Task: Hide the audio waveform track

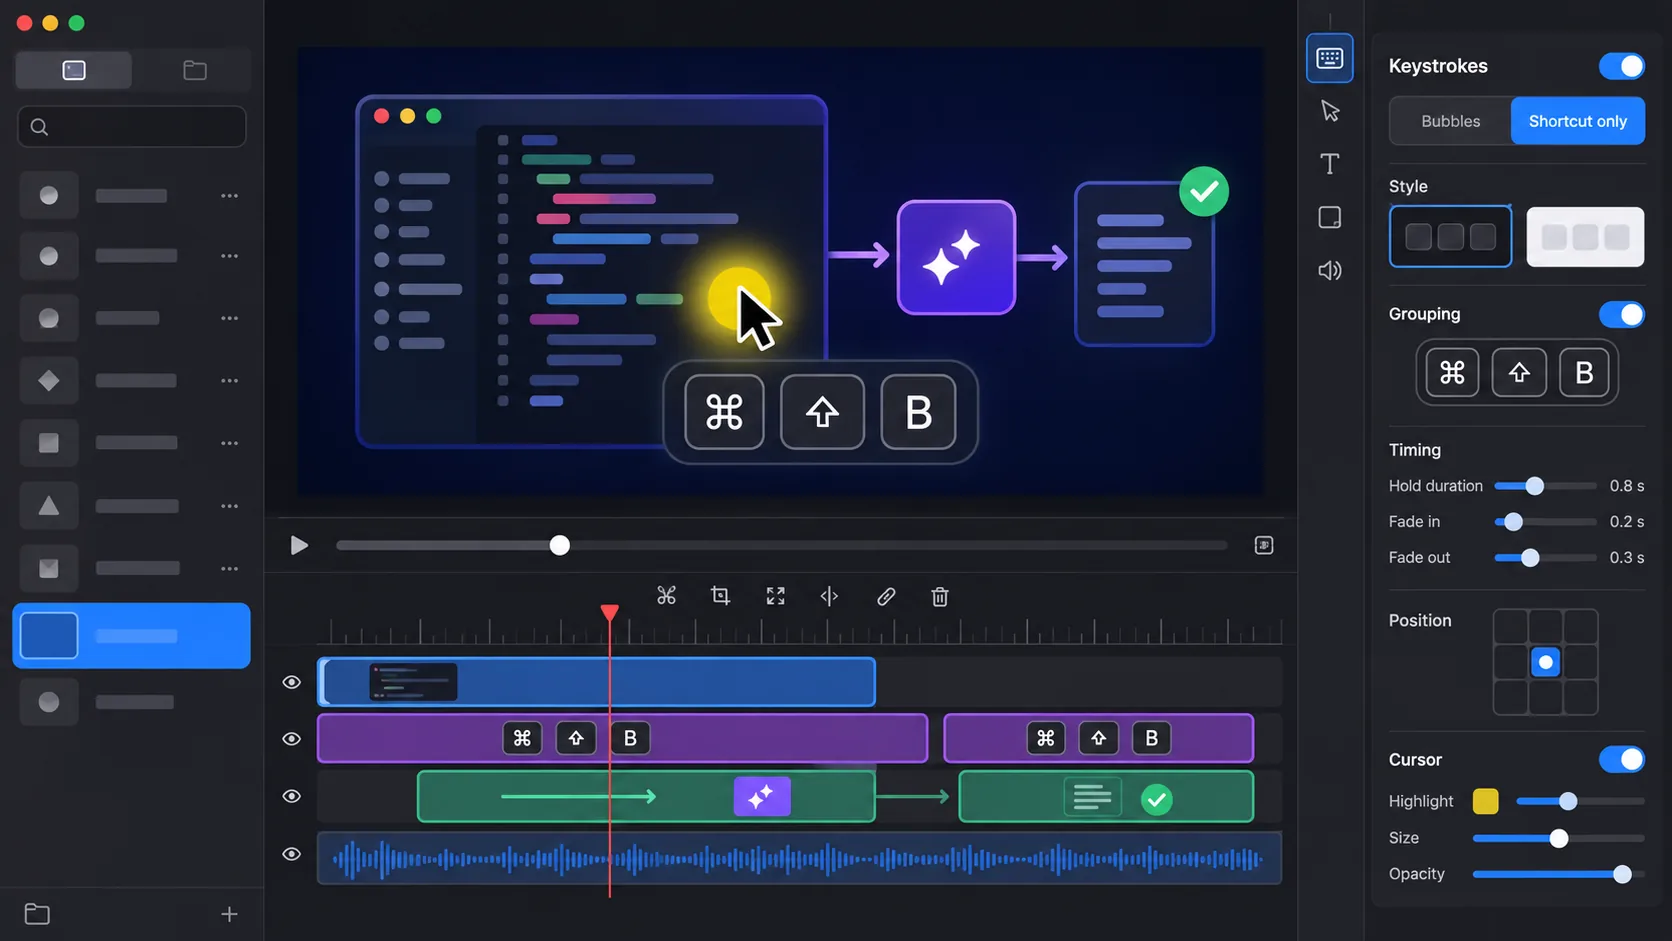Action: click(291, 854)
